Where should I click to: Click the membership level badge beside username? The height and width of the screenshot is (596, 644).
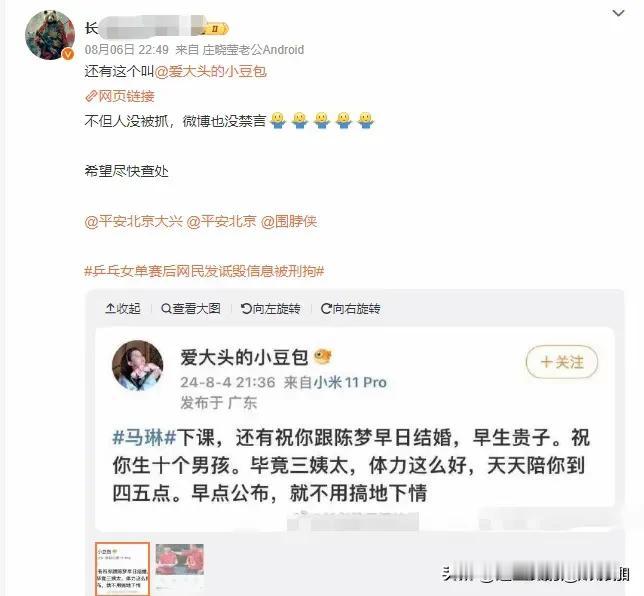(x=216, y=29)
